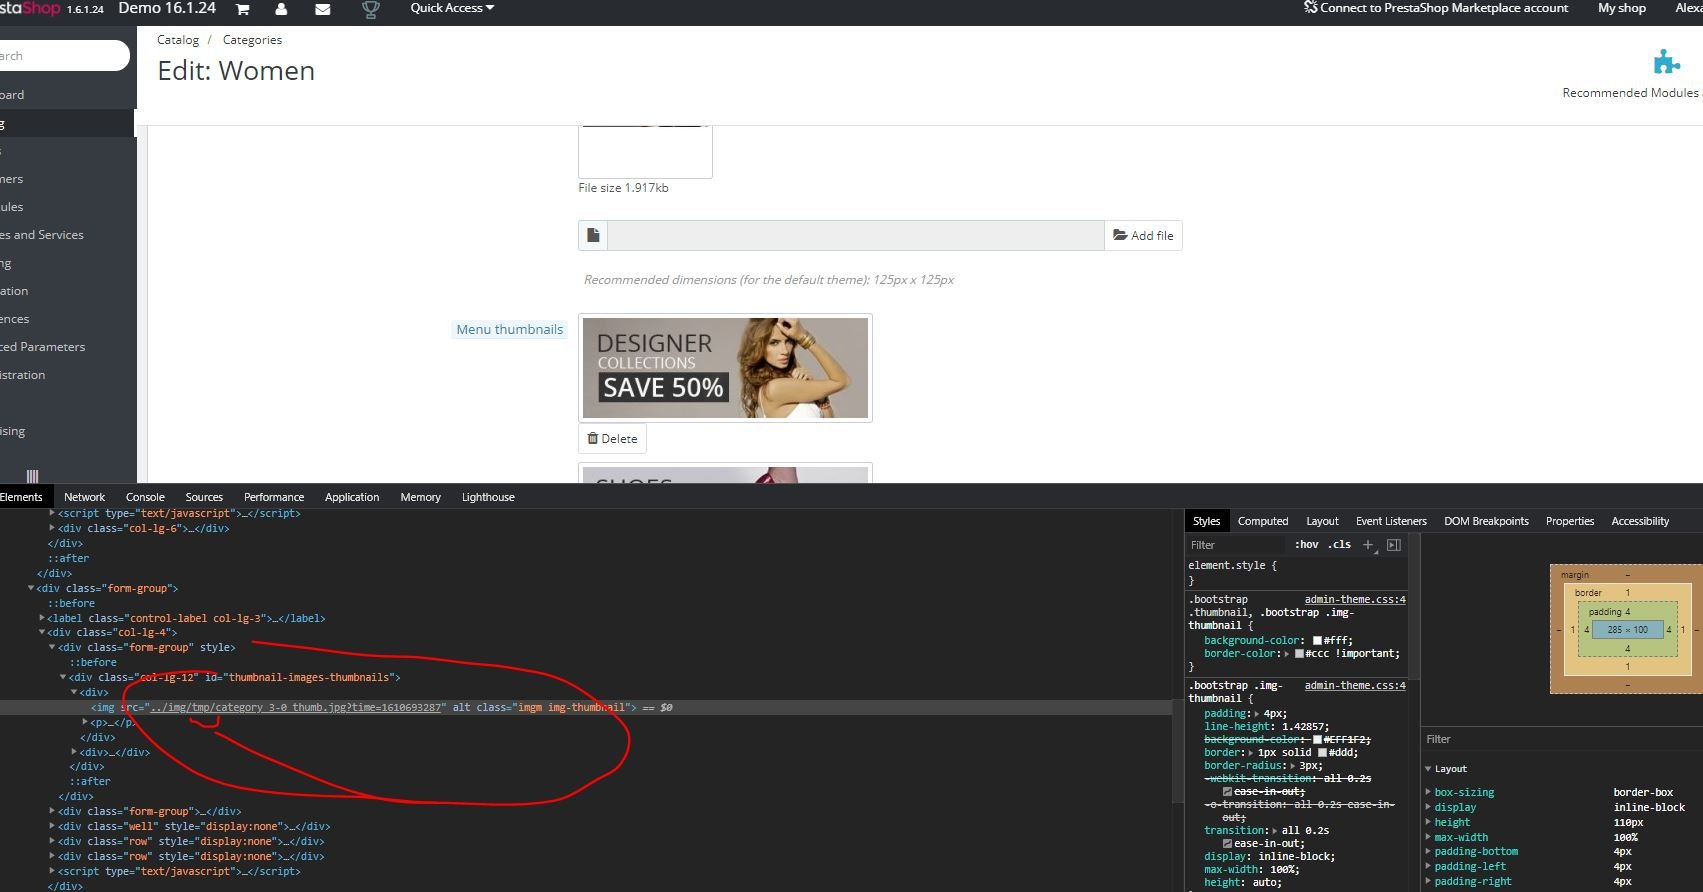This screenshot has width=1703, height=892.
Task: Click the Add file button
Action: click(x=1143, y=235)
